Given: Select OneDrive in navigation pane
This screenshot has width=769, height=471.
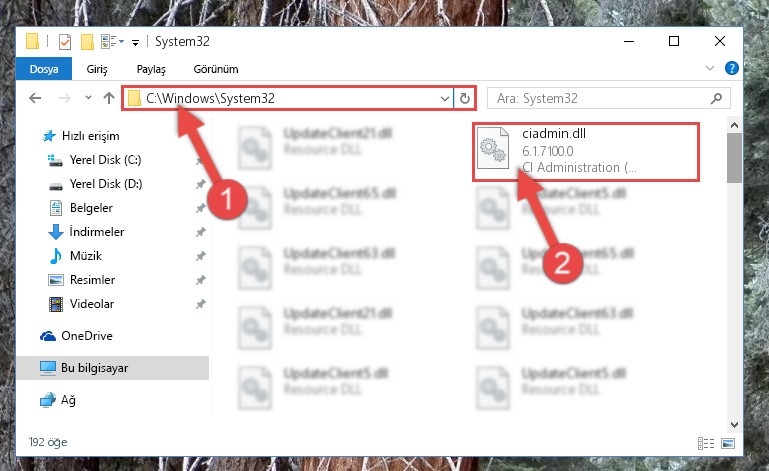Looking at the screenshot, I should tap(87, 336).
